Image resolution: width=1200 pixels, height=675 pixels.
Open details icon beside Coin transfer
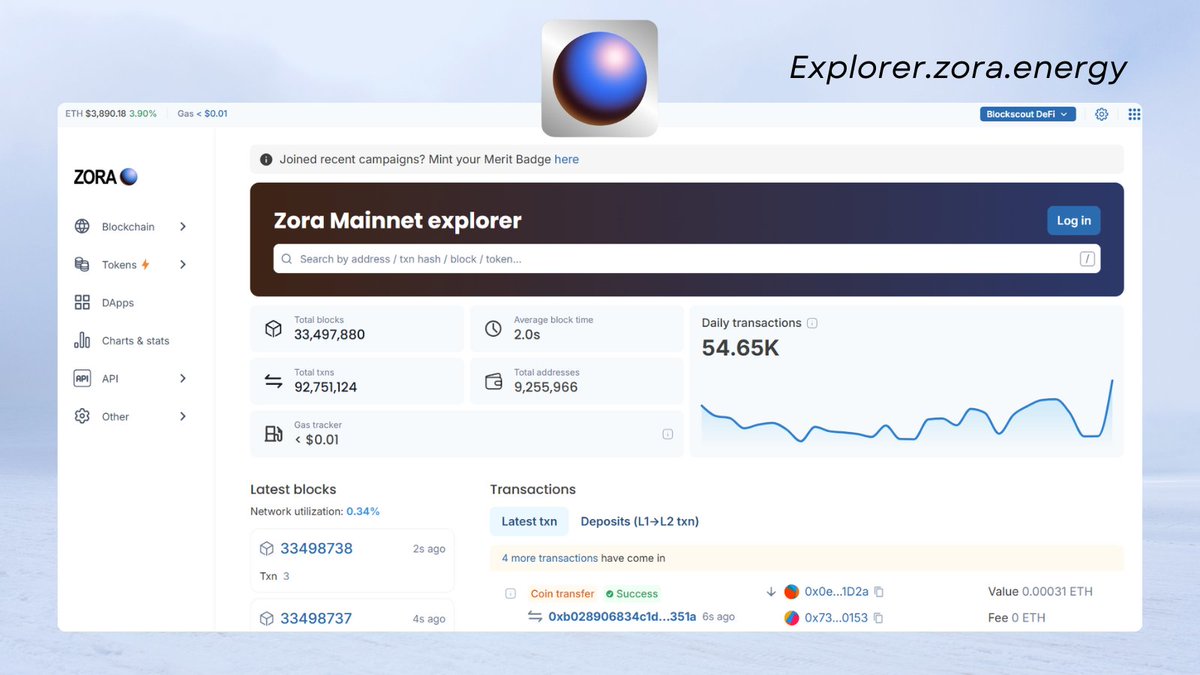point(510,593)
